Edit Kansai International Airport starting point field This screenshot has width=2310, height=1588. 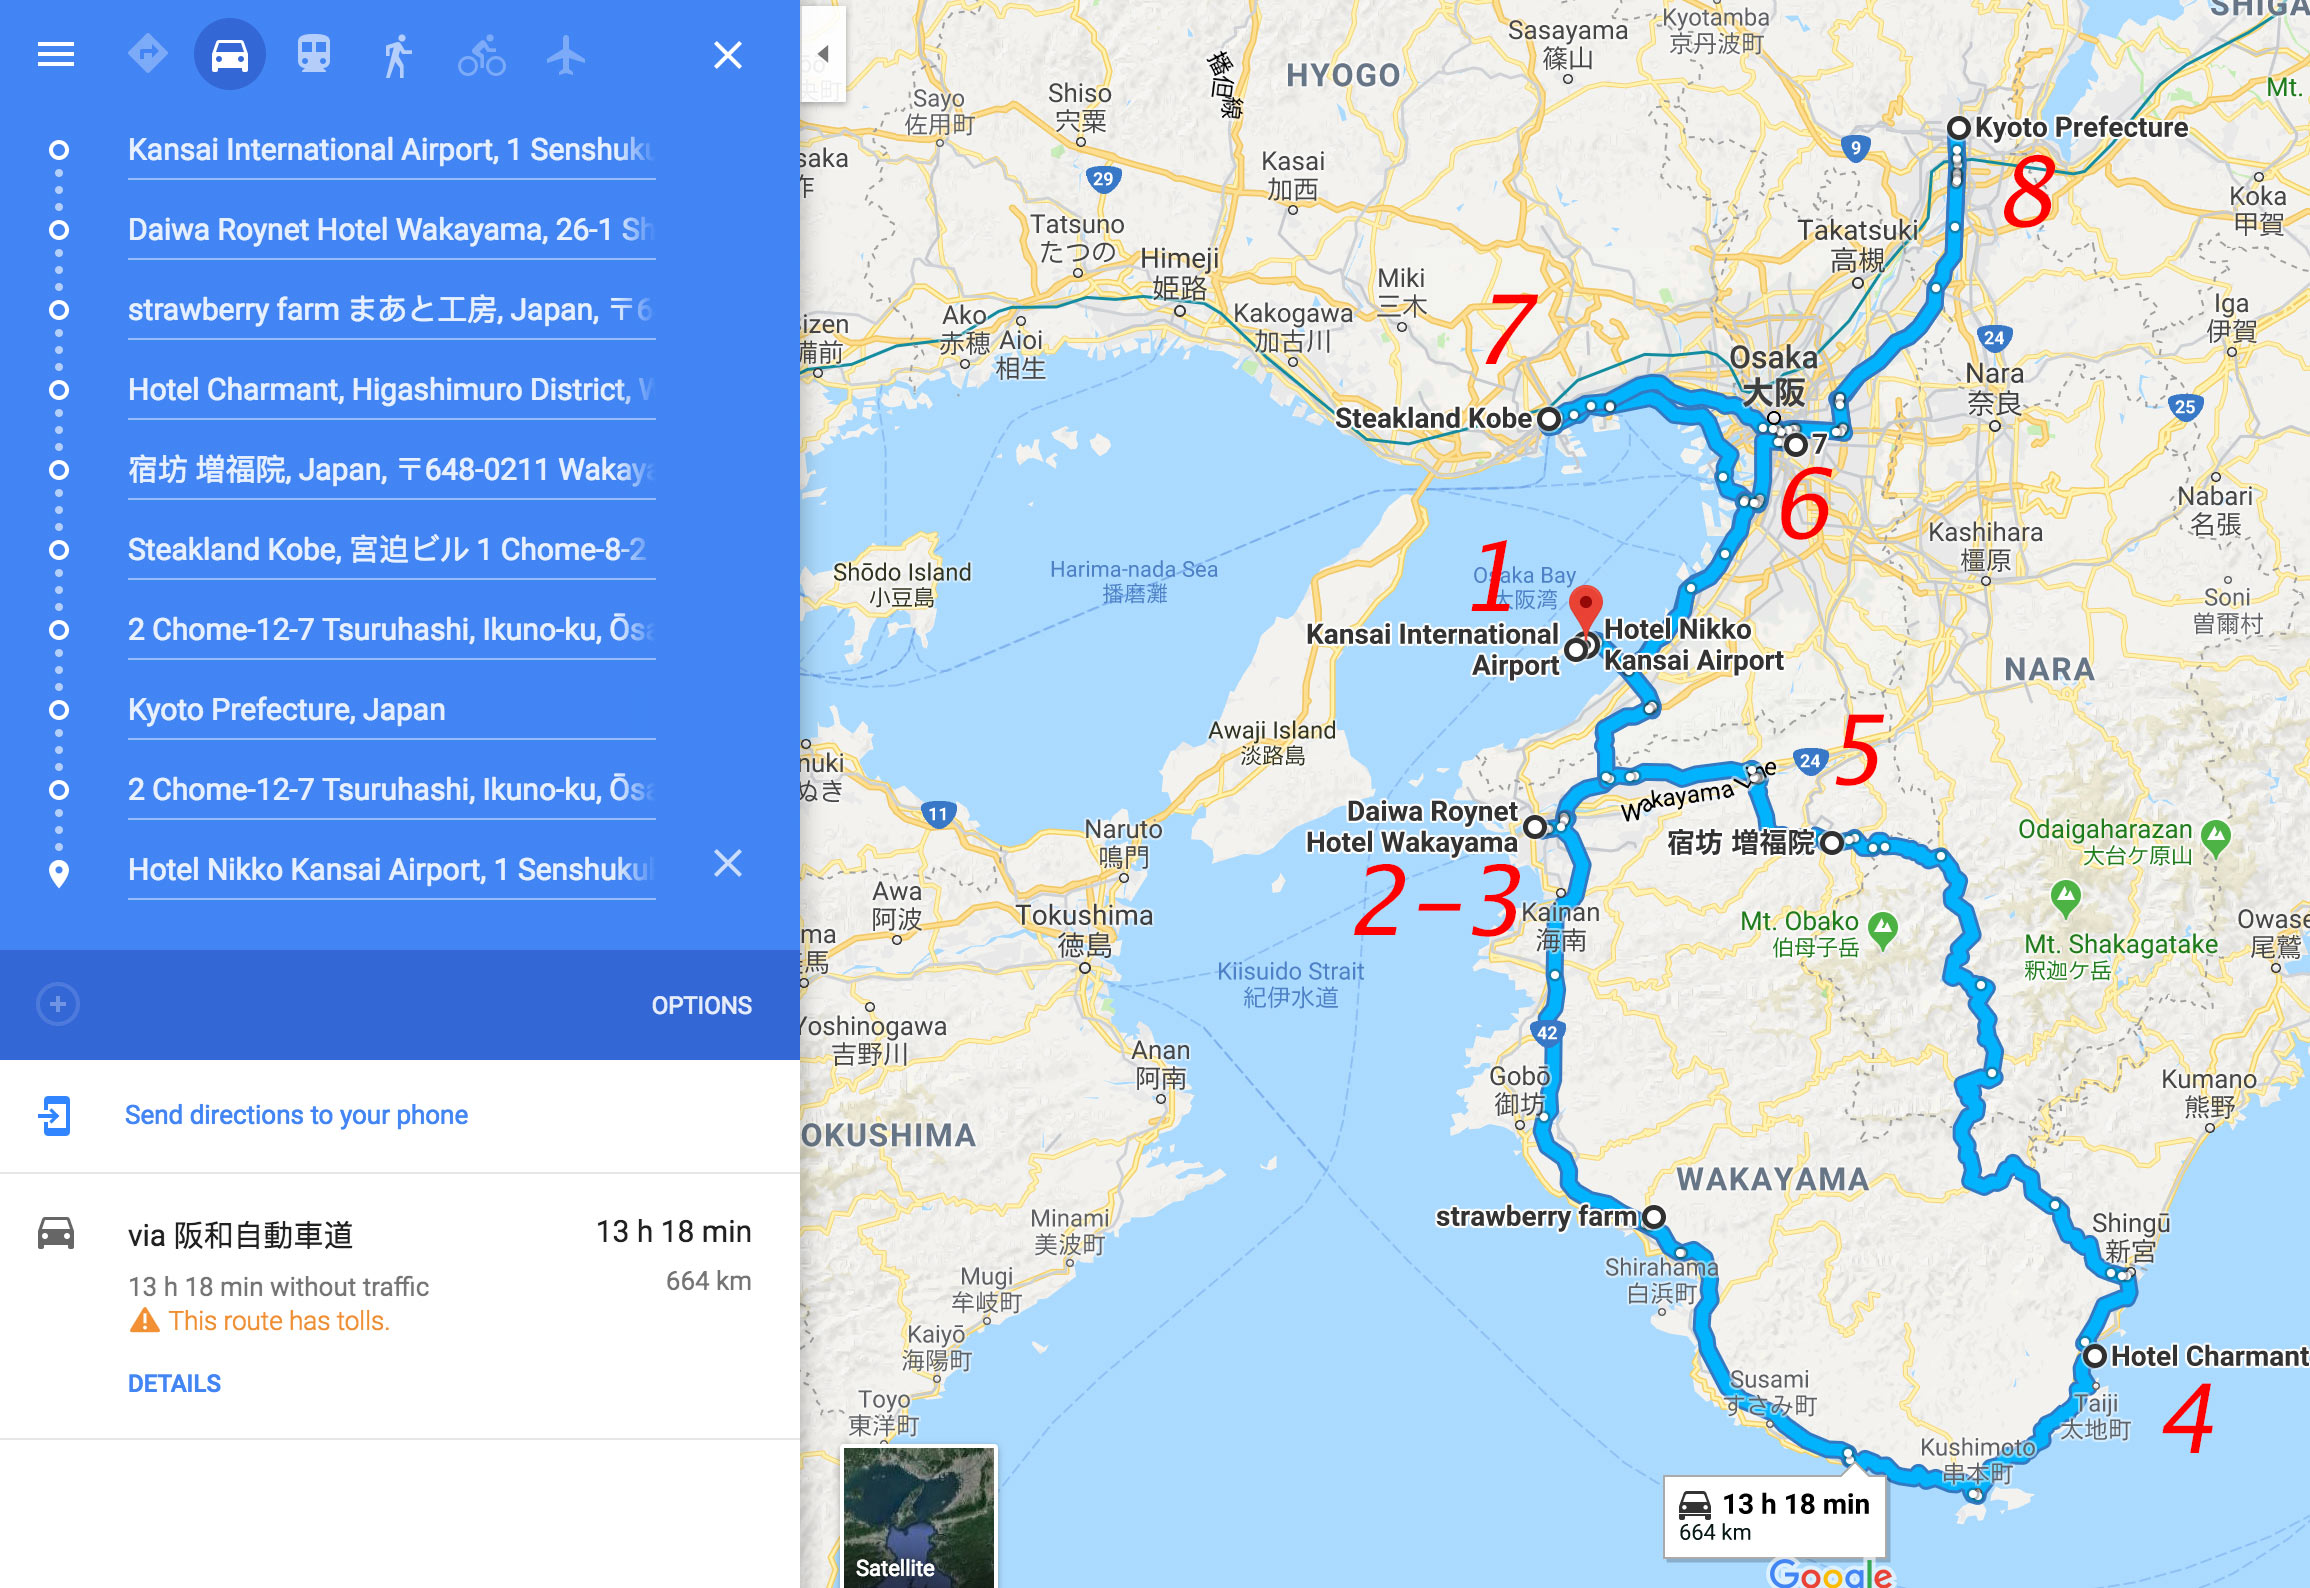pos(391,150)
